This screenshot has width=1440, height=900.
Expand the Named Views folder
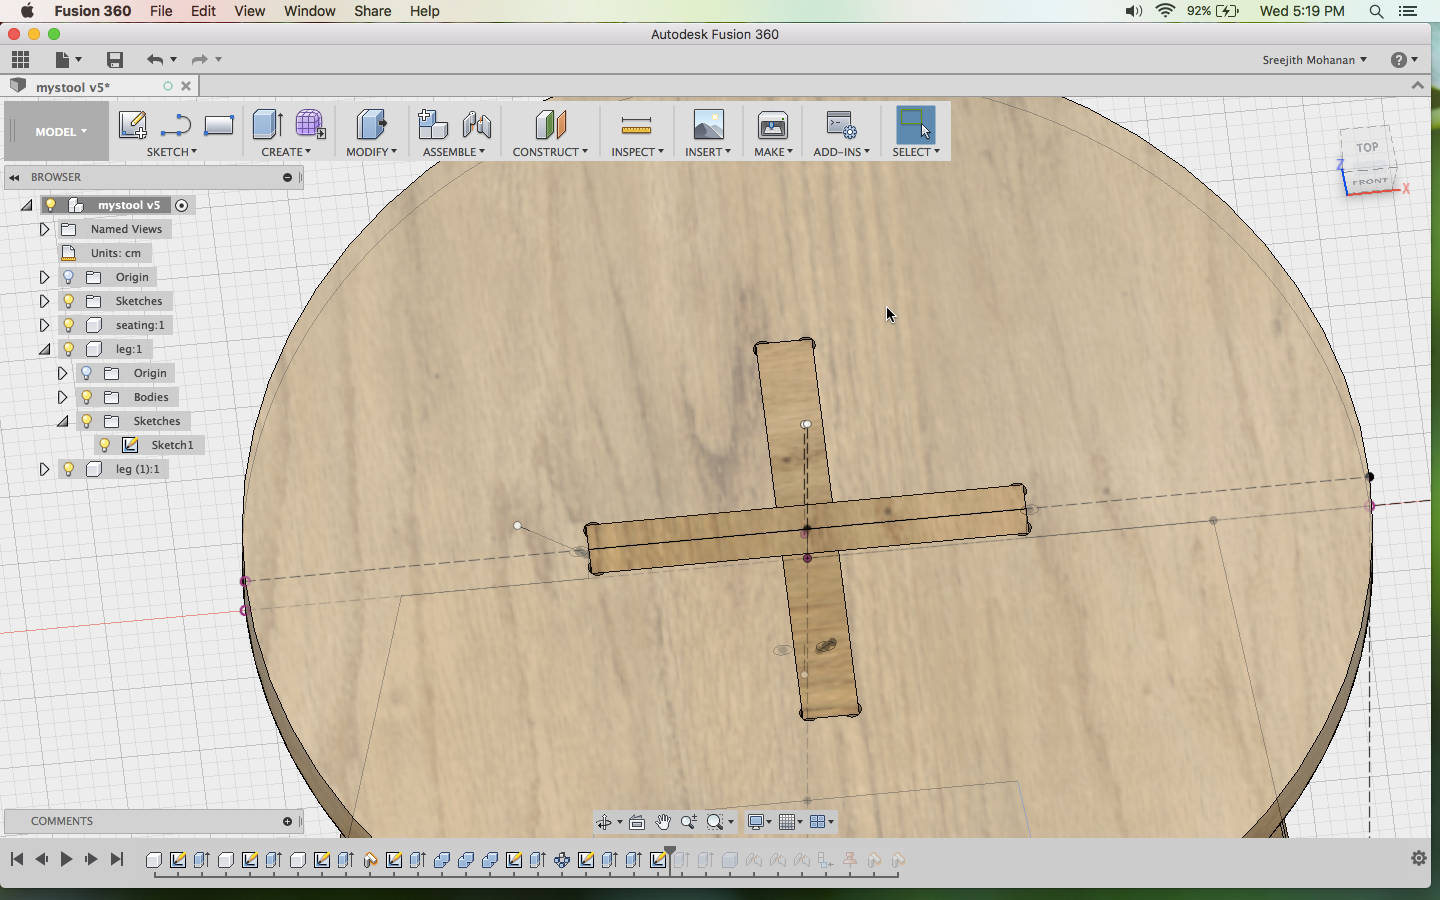click(44, 229)
